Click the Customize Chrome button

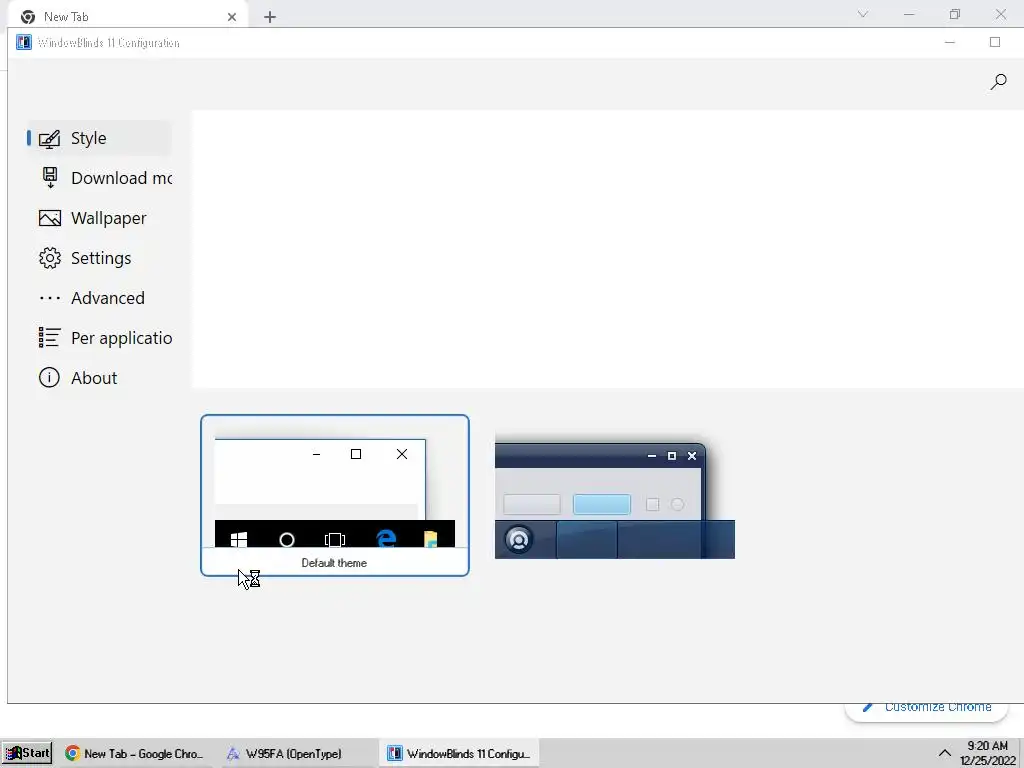tap(926, 708)
